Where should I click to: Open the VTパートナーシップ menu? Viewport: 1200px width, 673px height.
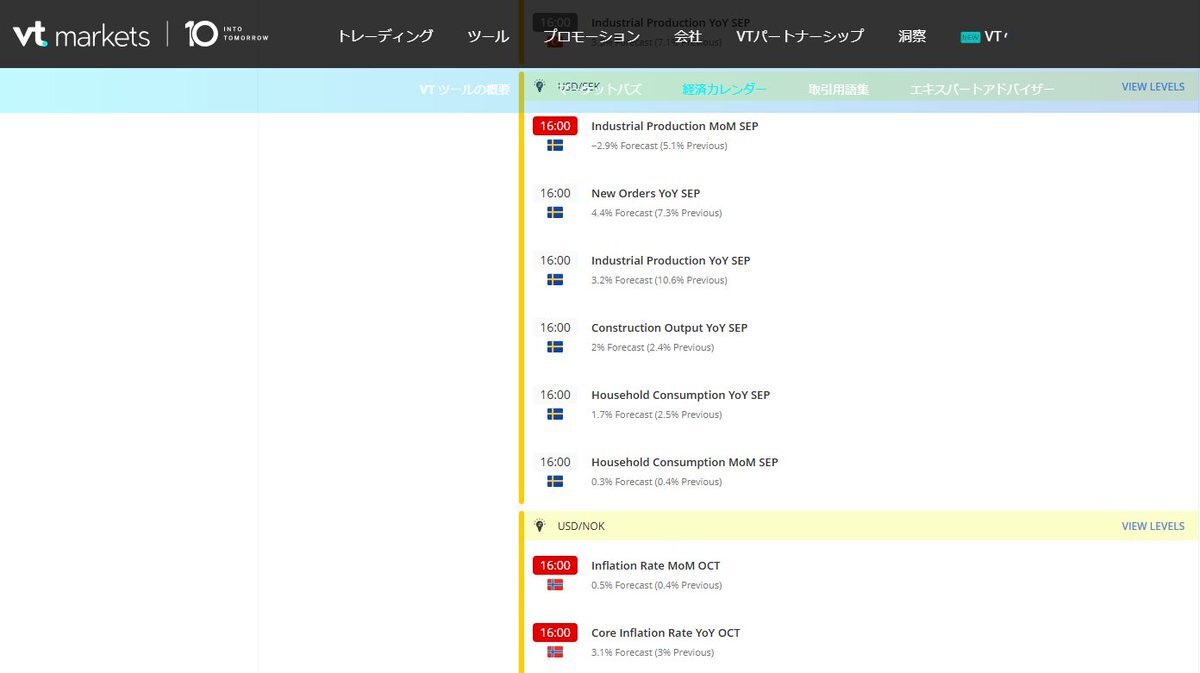pyautogui.click(x=799, y=36)
